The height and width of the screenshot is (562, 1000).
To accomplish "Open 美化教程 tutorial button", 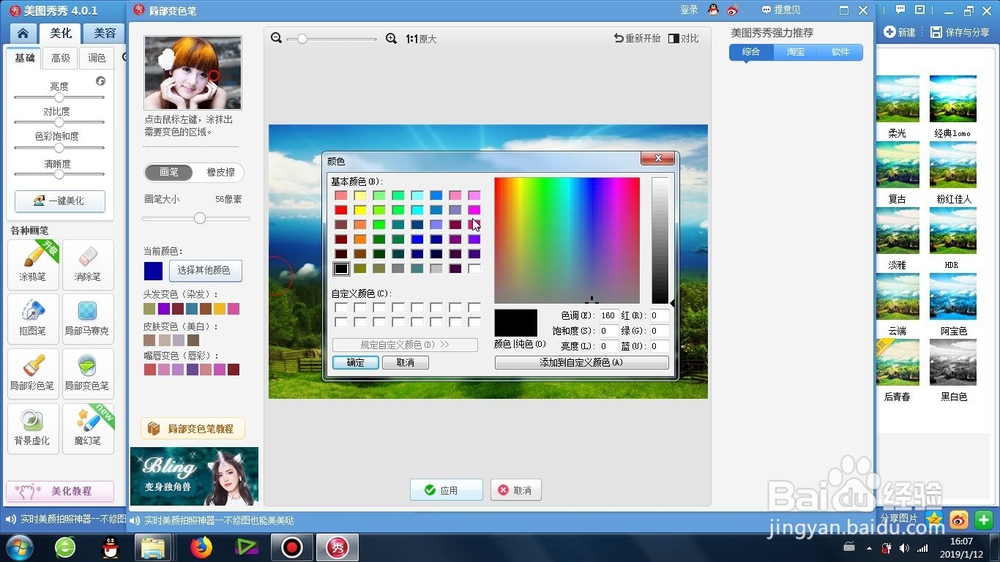I will coord(60,491).
